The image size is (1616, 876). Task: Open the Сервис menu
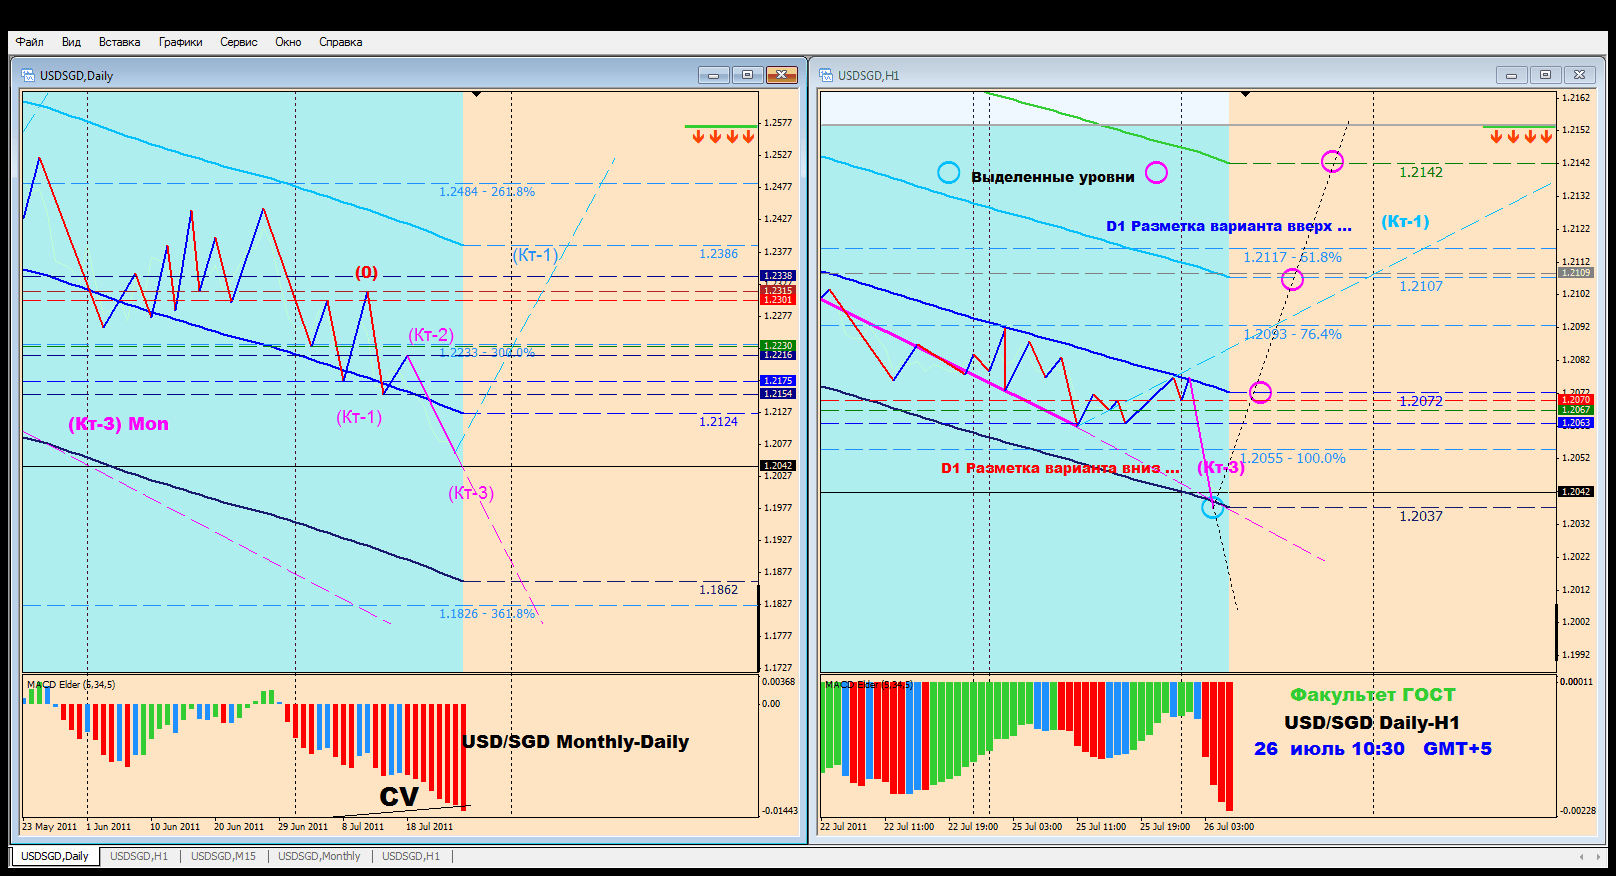(x=239, y=42)
